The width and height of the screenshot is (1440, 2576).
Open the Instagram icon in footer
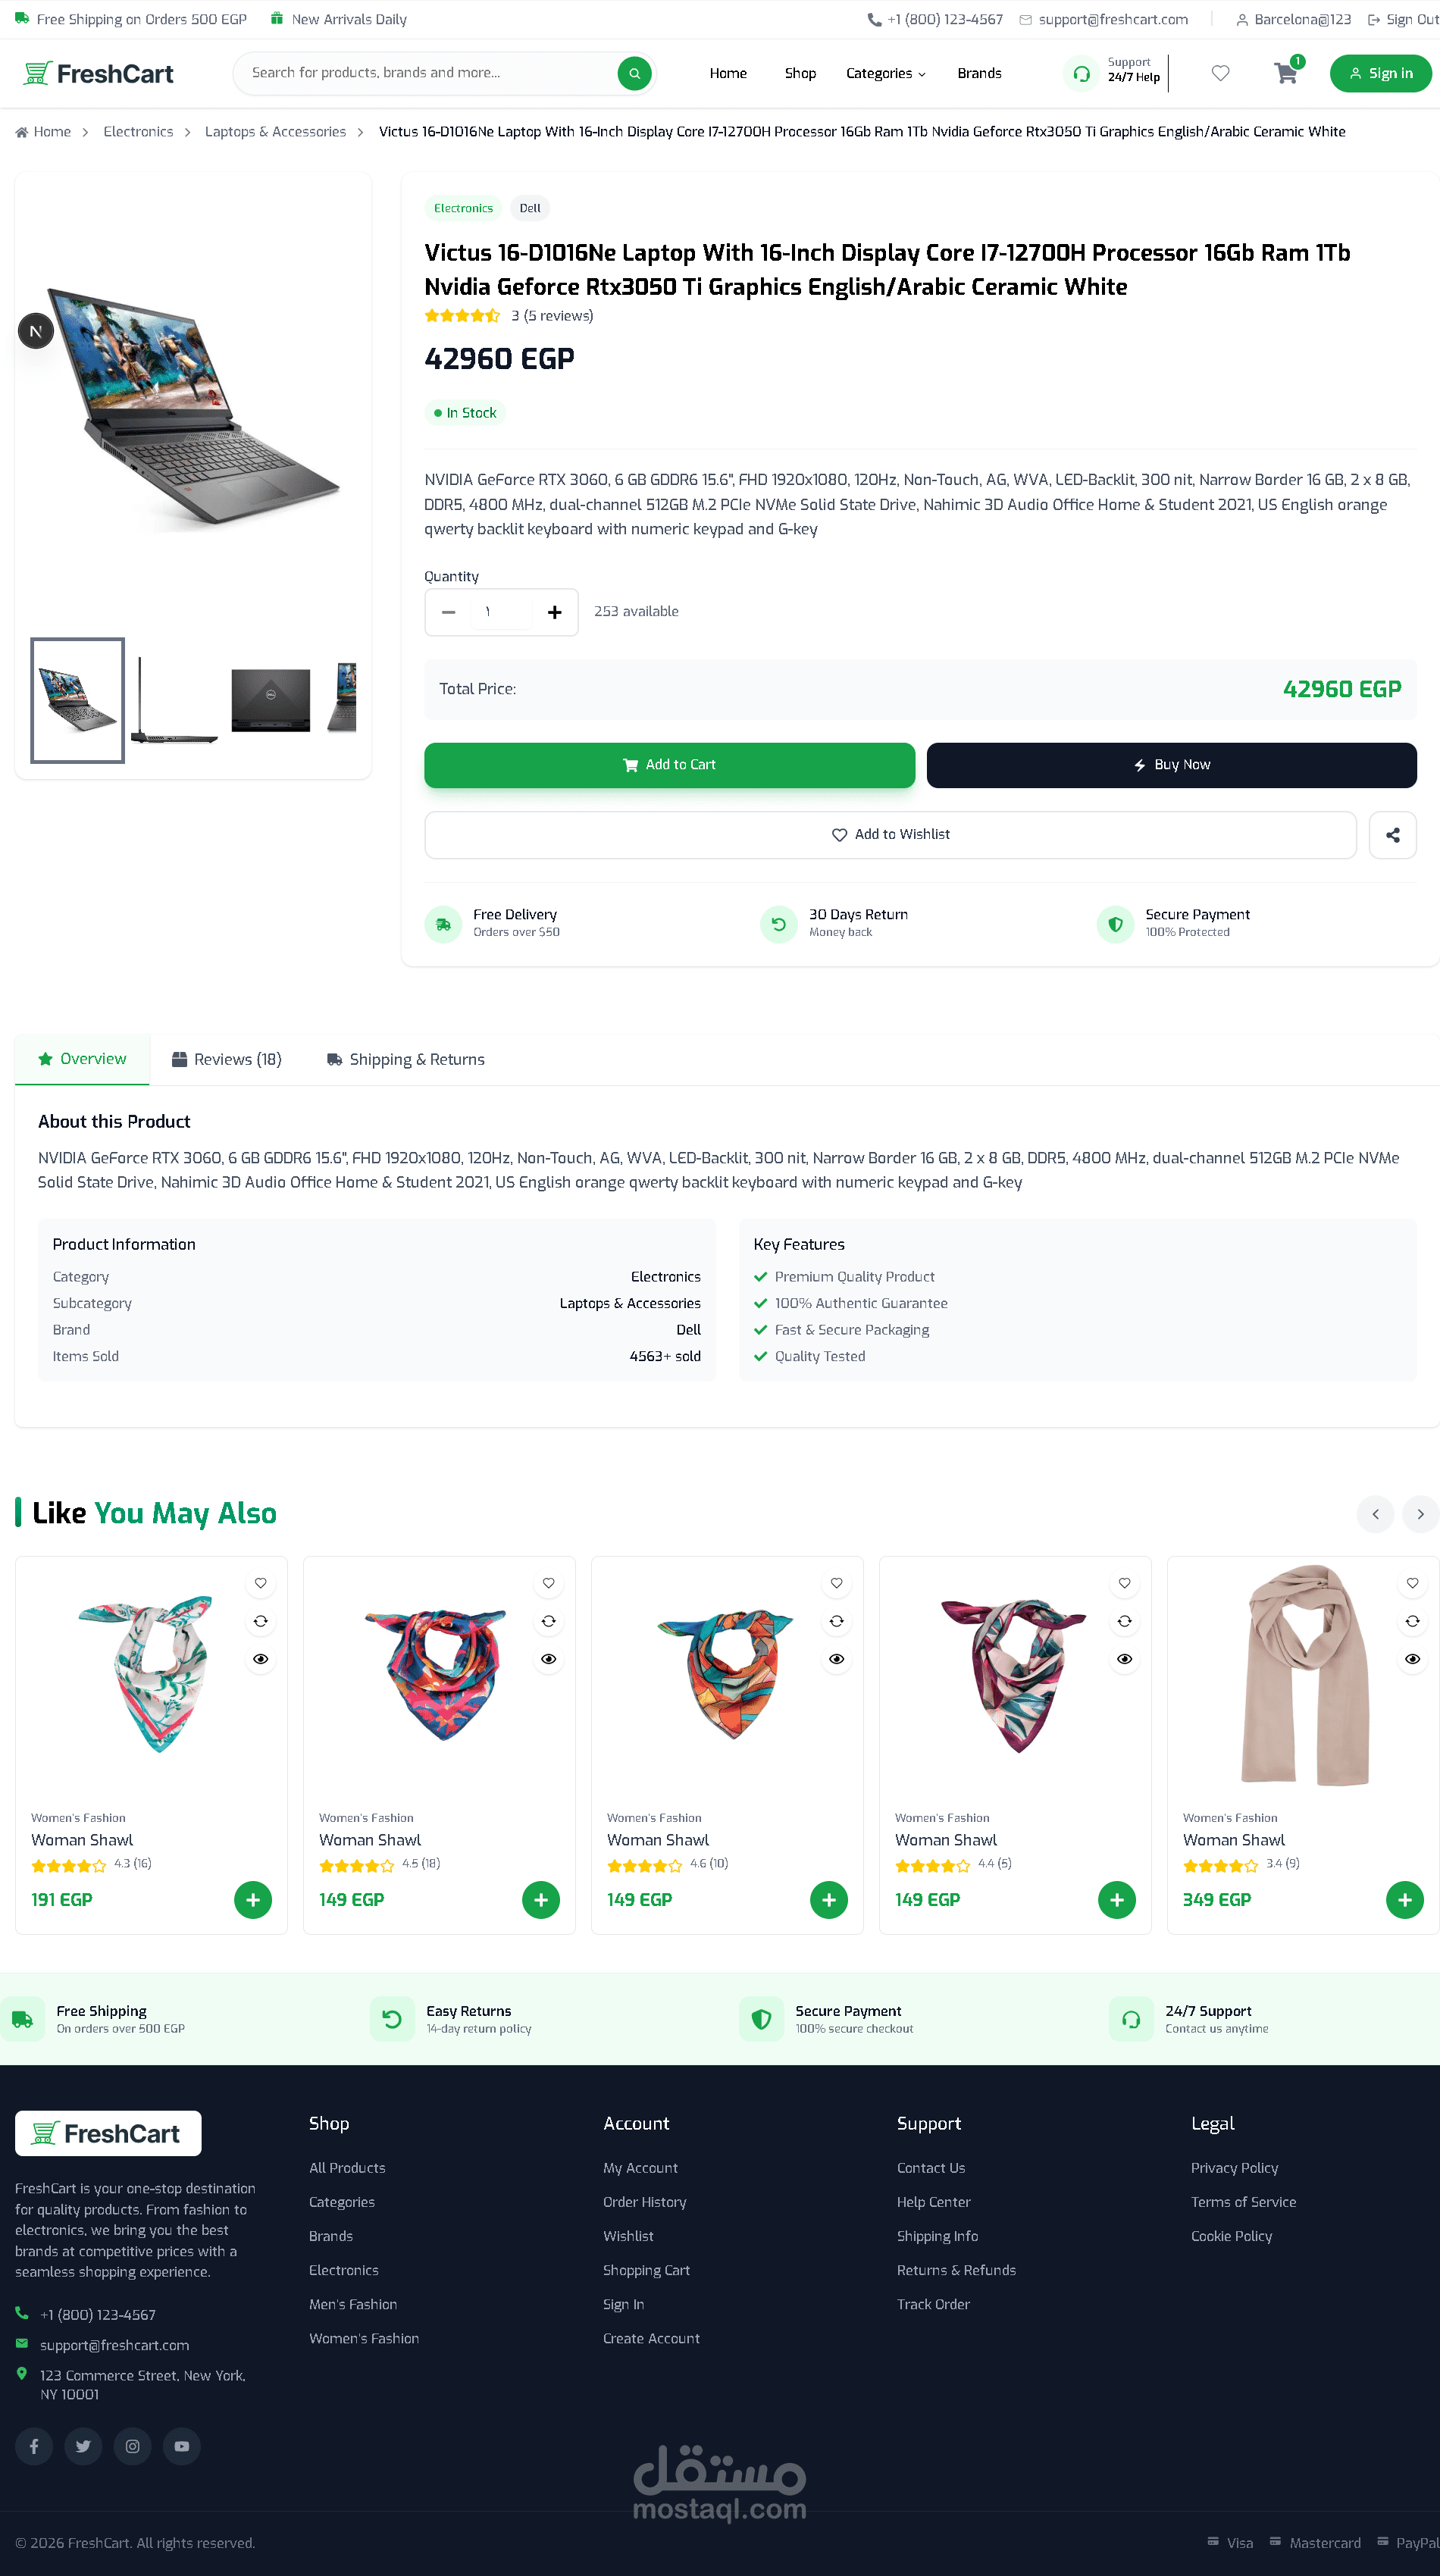coord(132,2446)
